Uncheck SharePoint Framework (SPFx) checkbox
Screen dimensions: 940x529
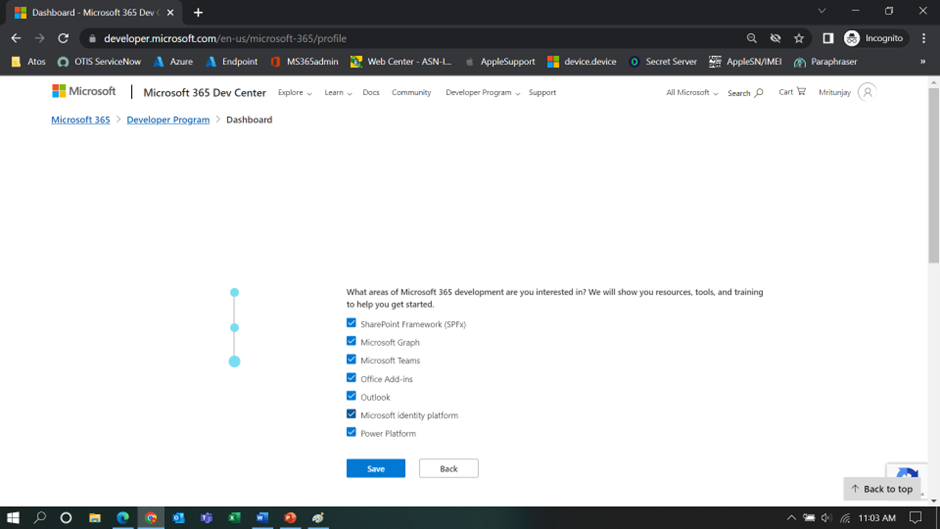(351, 323)
